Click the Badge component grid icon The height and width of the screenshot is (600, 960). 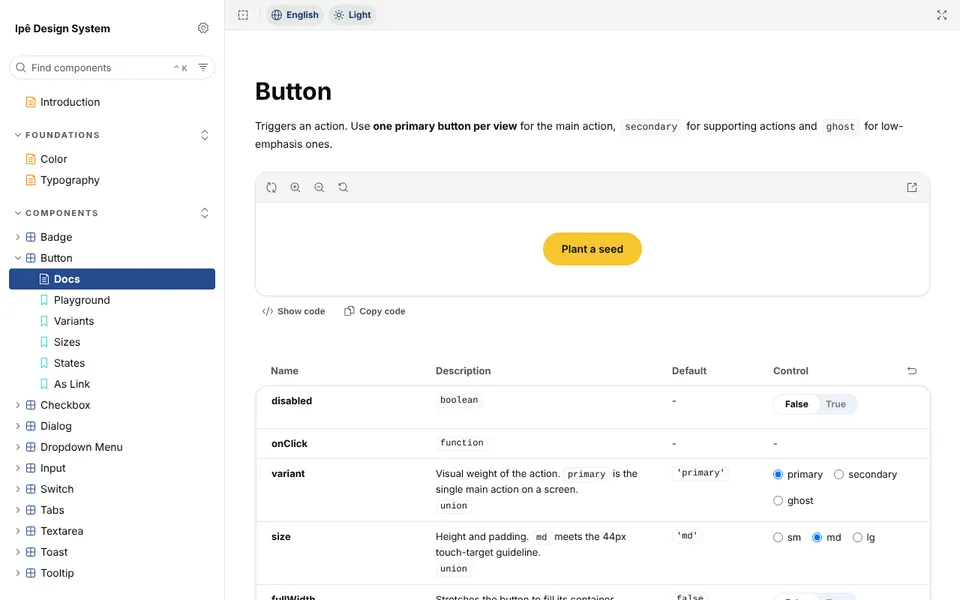click(31, 237)
